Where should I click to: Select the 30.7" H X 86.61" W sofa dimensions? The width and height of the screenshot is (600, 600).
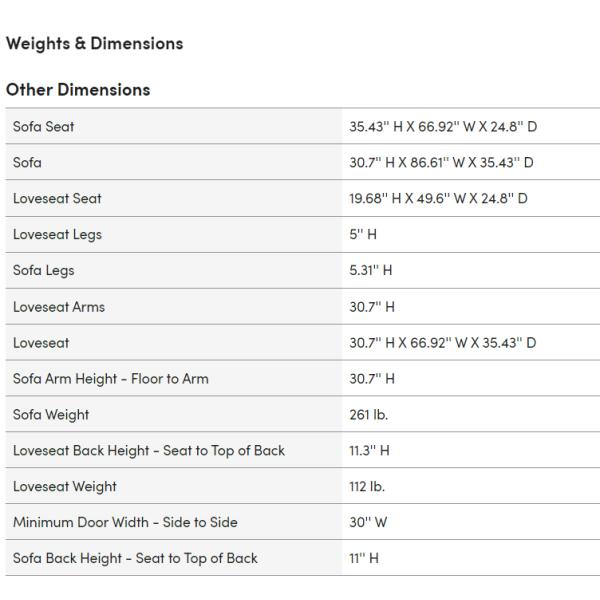pyautogui.click(x=441, y=163)
